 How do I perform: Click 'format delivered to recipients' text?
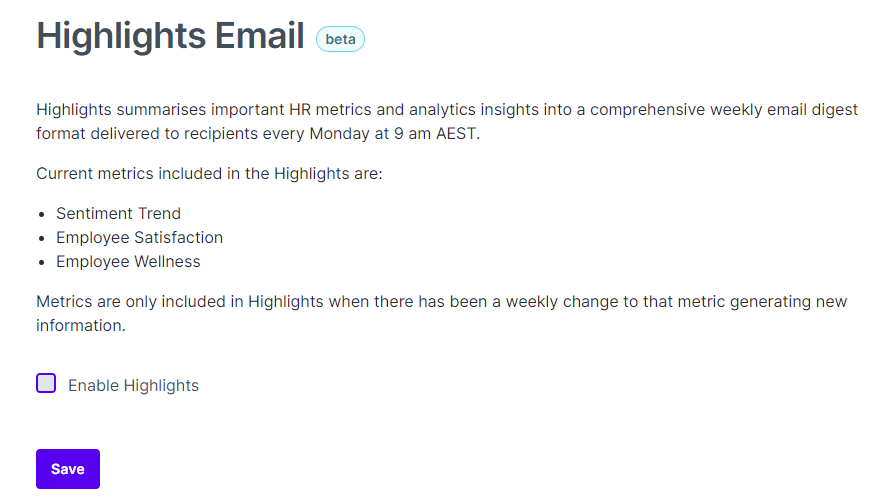171,134
